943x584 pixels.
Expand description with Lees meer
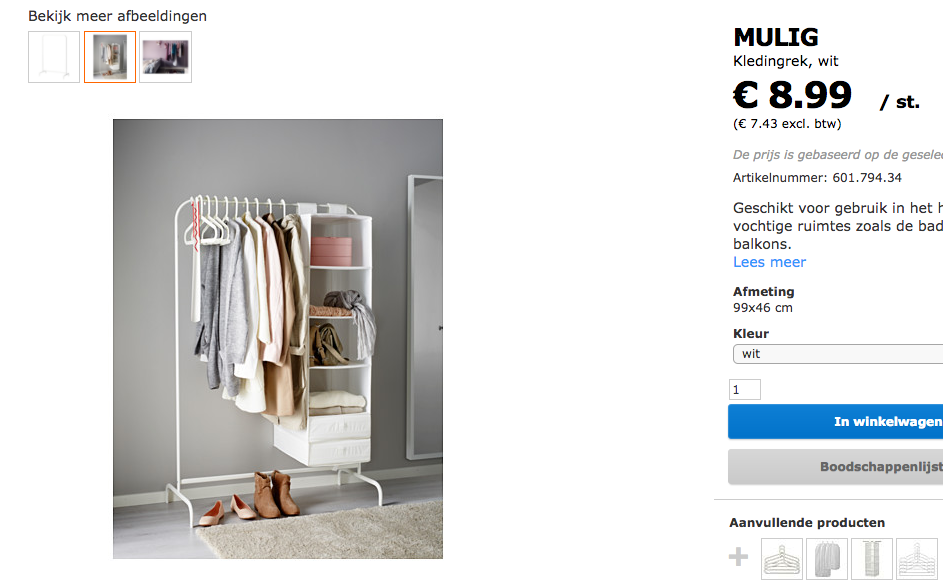click(769, 262)
